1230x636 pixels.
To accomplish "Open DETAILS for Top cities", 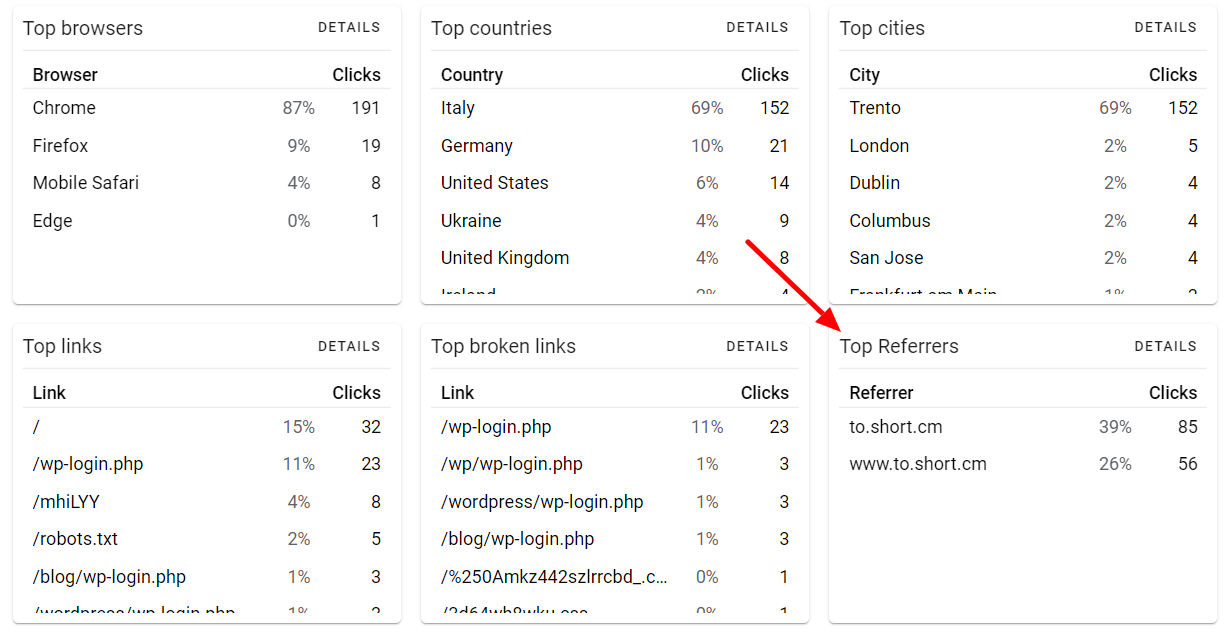I will (1165, 27).
